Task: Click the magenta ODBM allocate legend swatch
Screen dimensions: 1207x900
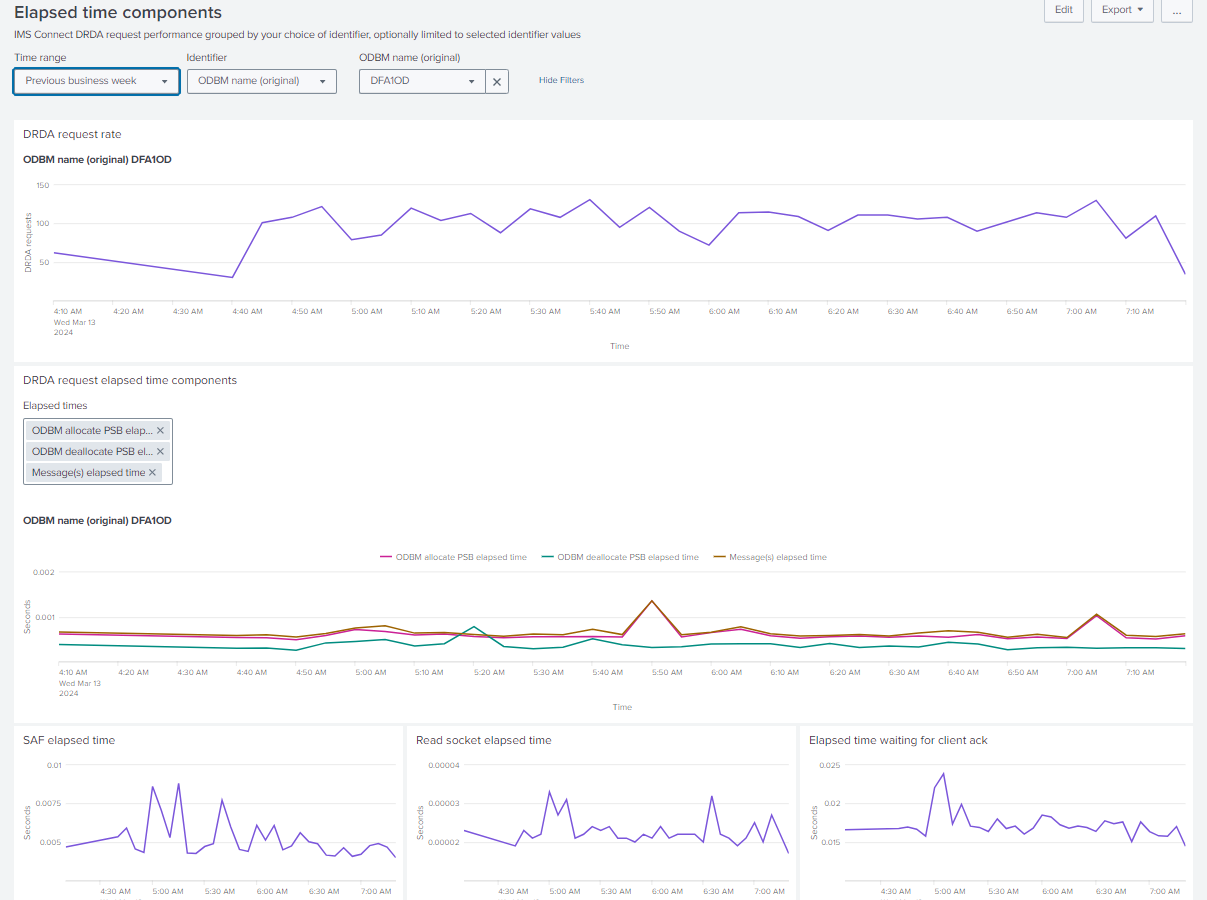Action: (386, 557)
